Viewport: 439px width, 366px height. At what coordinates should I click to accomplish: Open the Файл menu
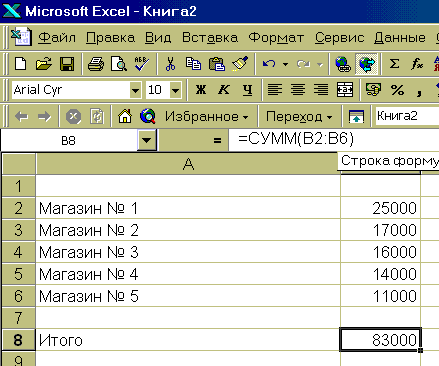(57, 38)
